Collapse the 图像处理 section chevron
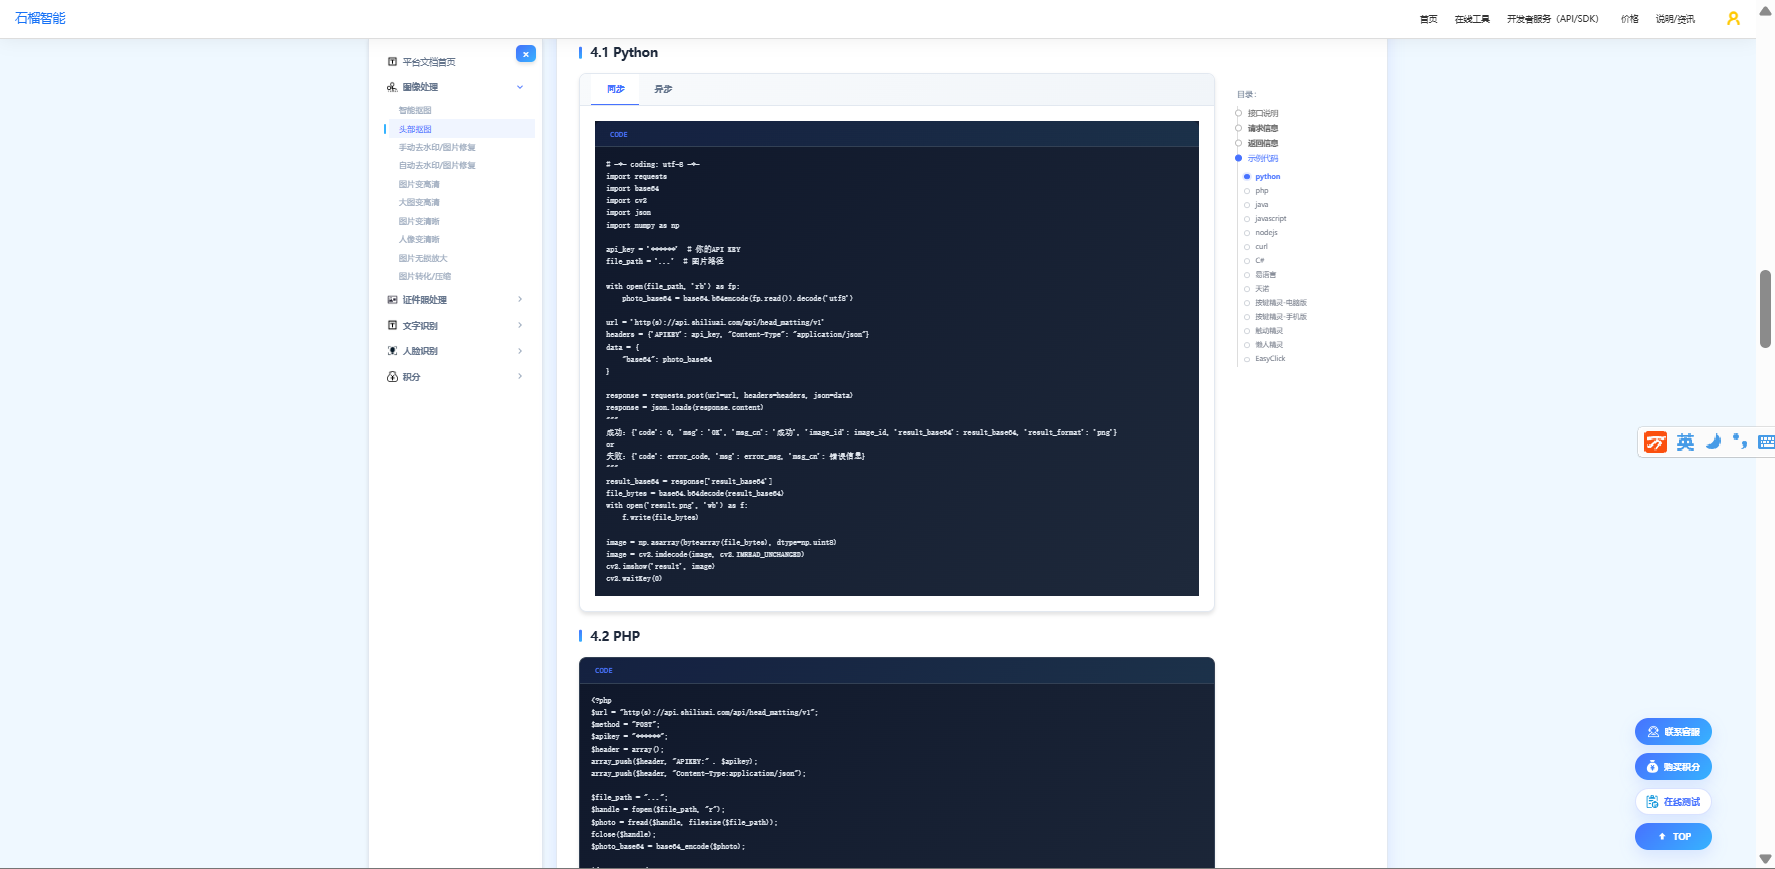 point(520,87)
